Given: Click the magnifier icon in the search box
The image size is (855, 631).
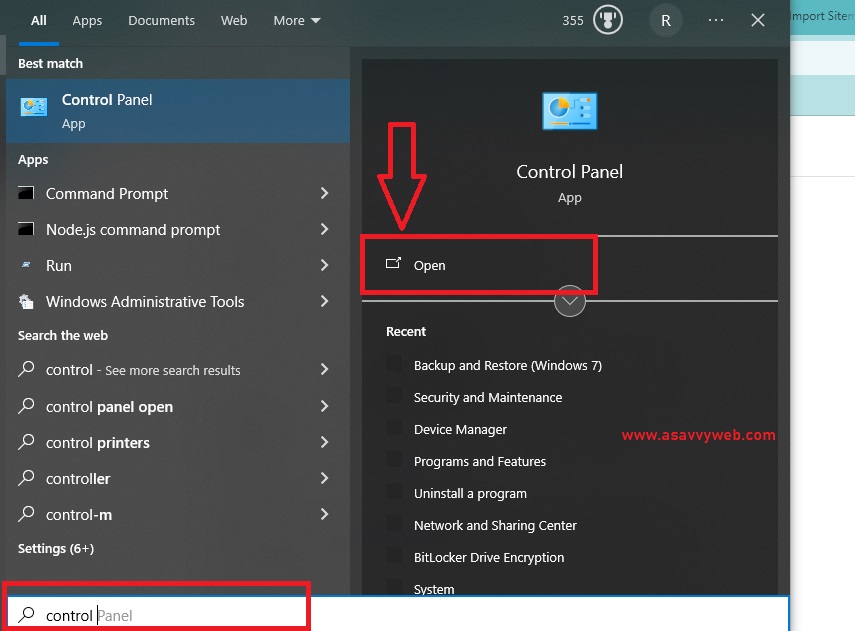Looking at the screenshot, I should click(26, 615).
